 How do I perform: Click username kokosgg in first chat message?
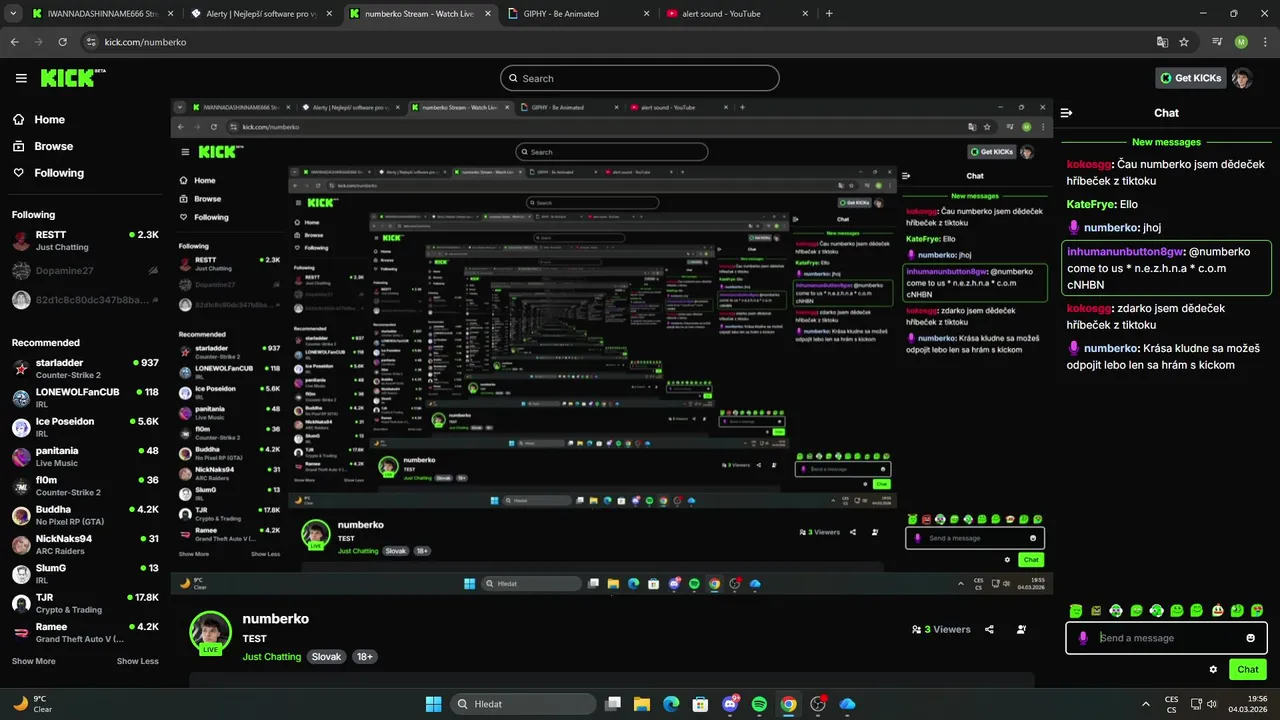click(1089, 164)
